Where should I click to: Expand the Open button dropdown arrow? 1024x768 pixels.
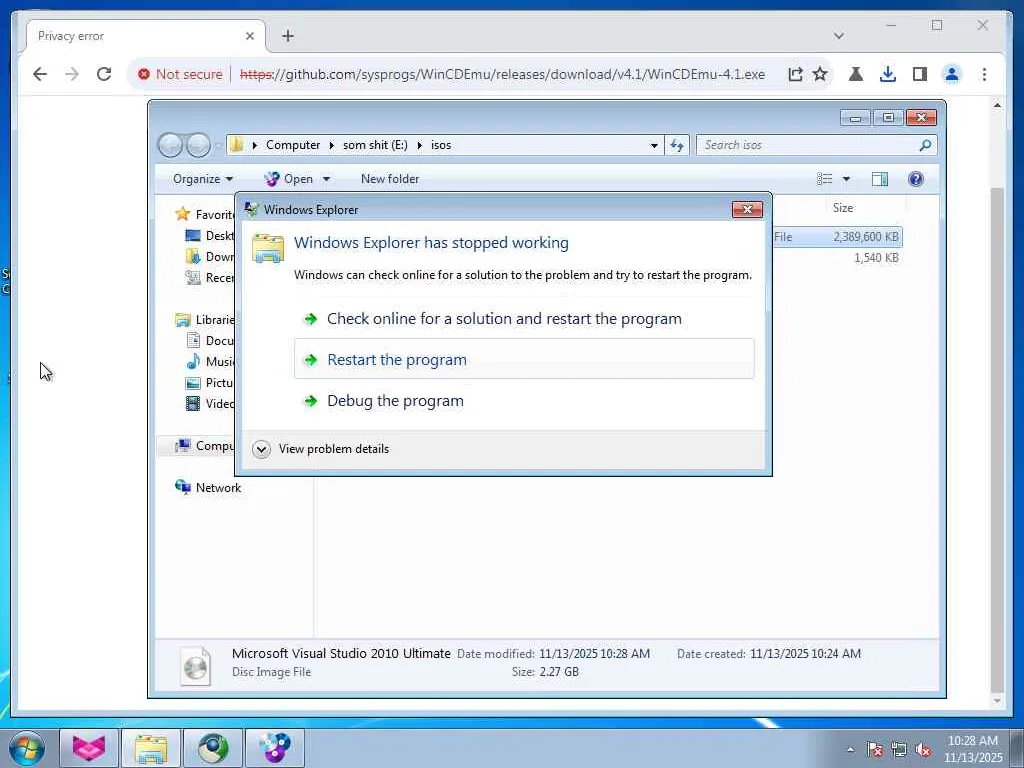pos(327,179)
